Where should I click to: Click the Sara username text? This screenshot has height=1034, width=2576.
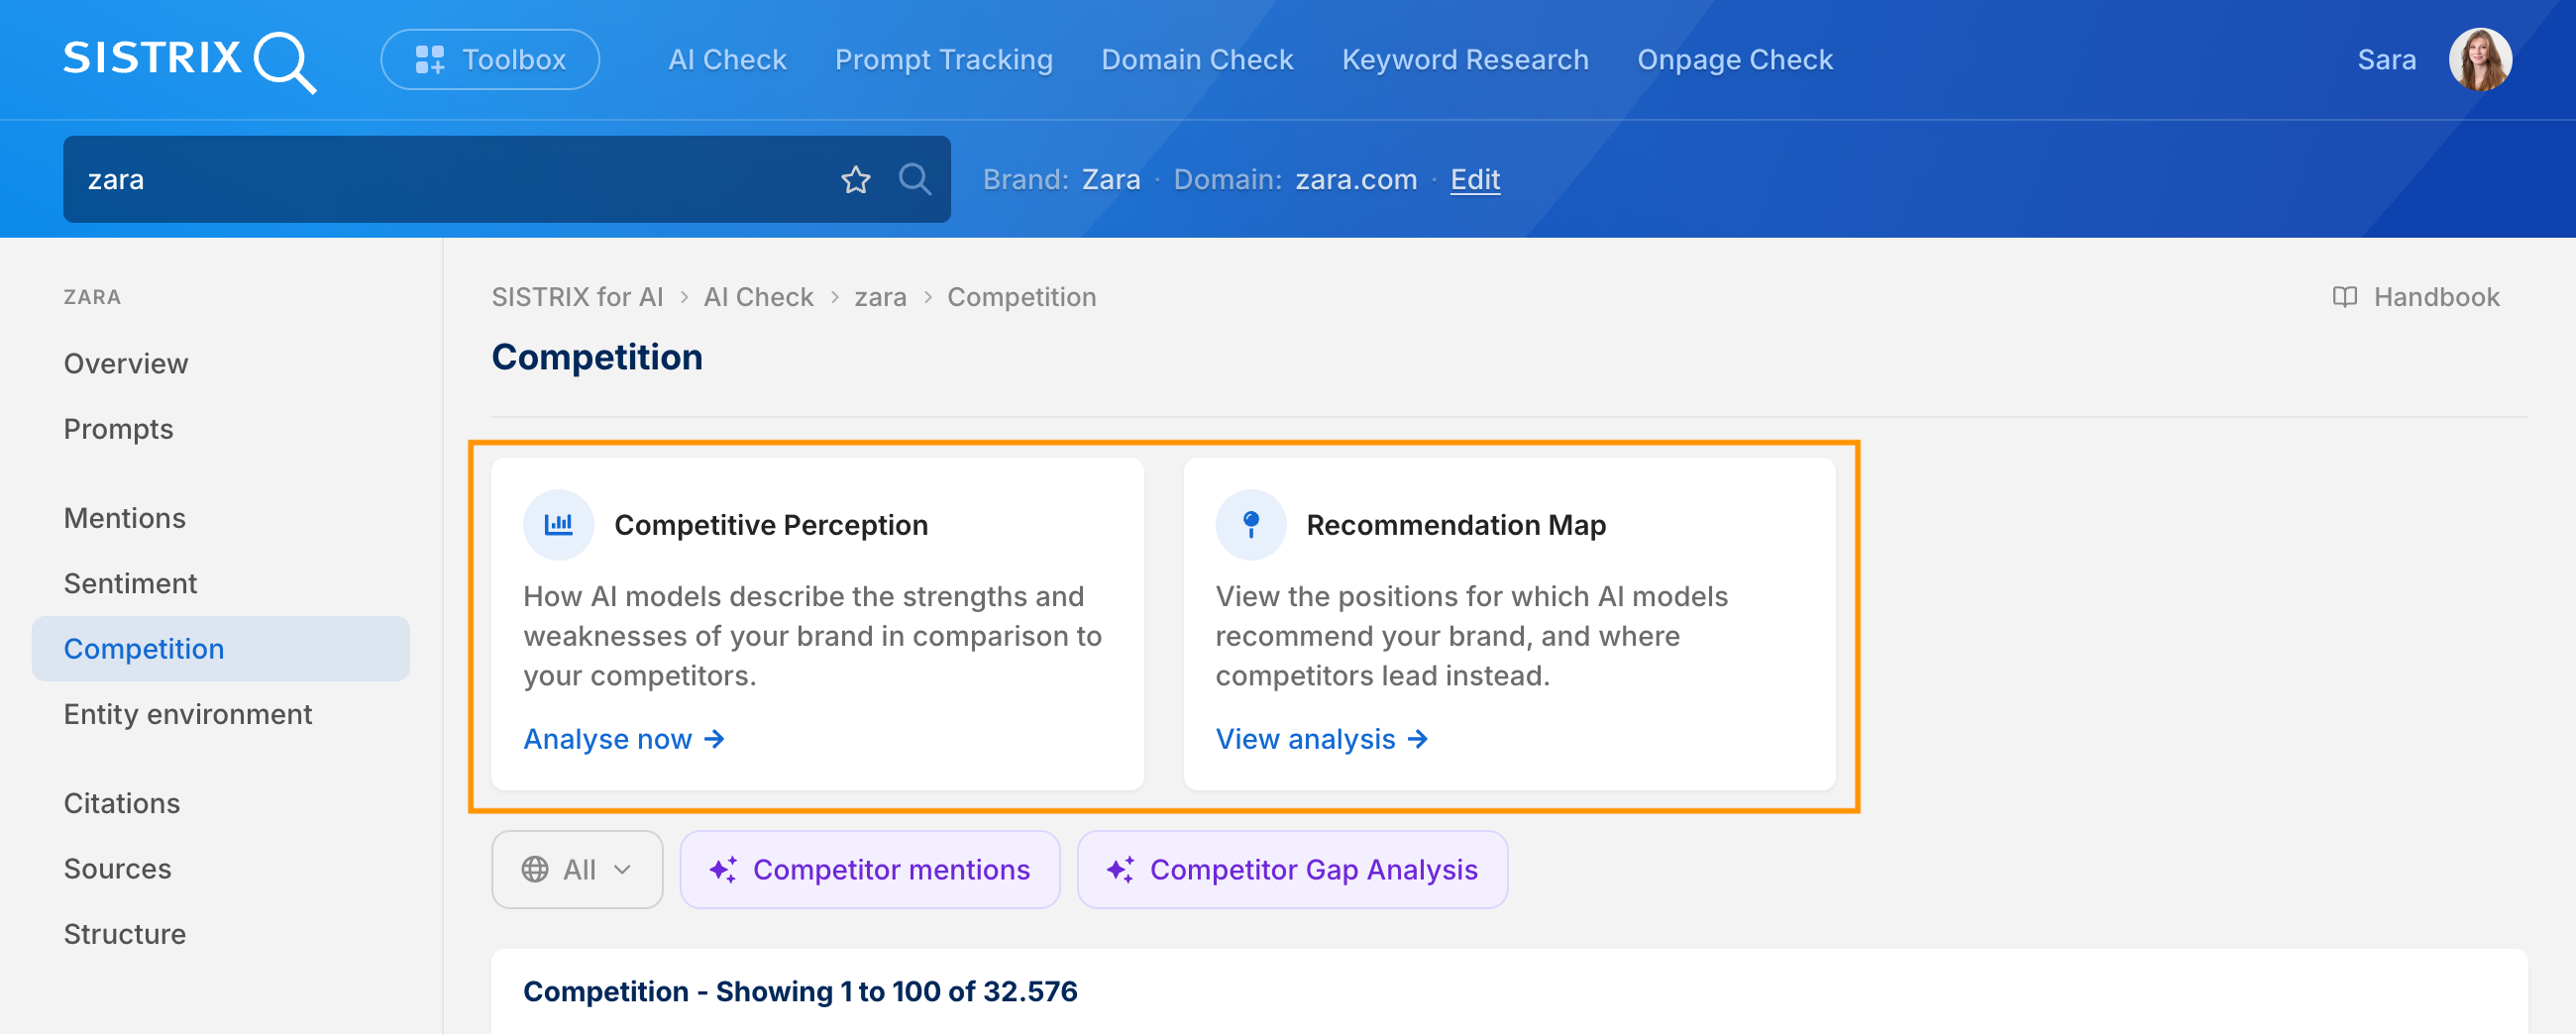2386,60
